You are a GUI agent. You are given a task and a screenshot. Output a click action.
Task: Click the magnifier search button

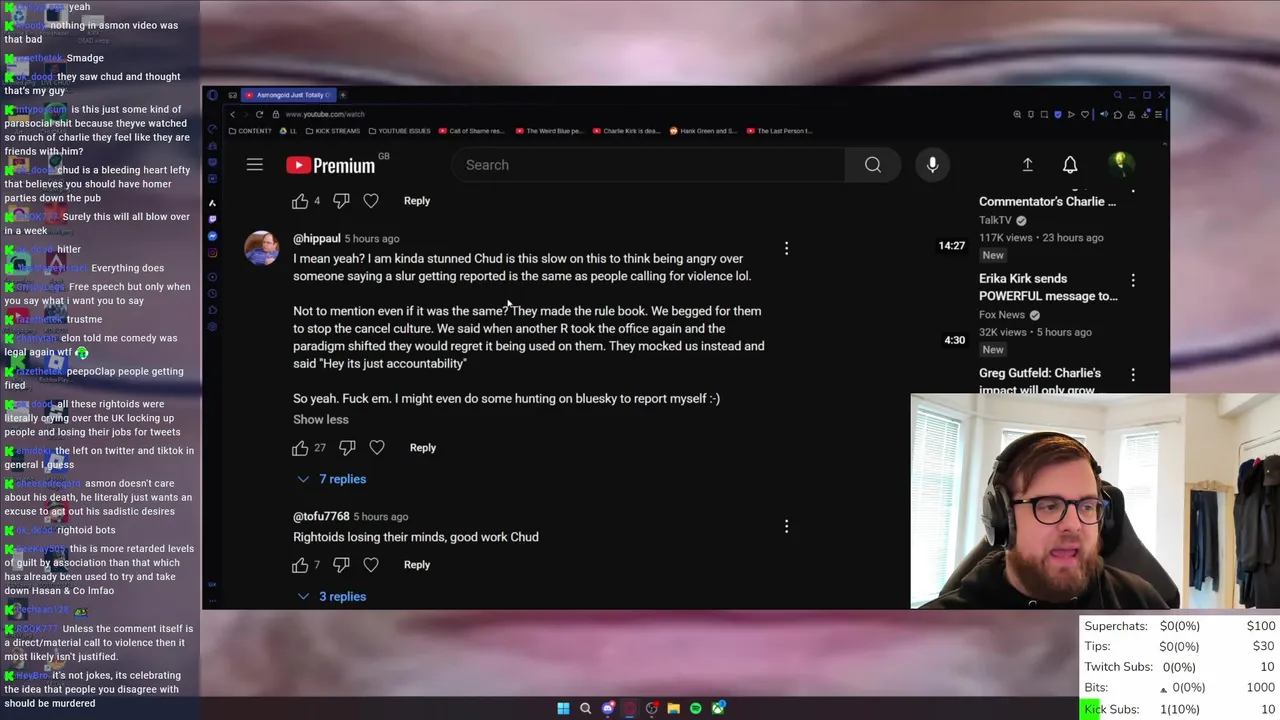pos(873,165)
